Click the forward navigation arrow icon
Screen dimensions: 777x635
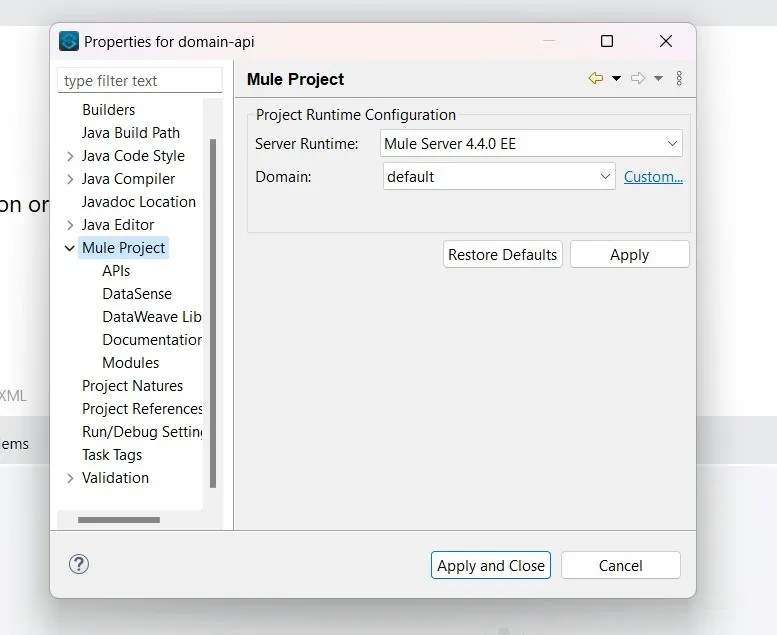click(x=638, y=78)
